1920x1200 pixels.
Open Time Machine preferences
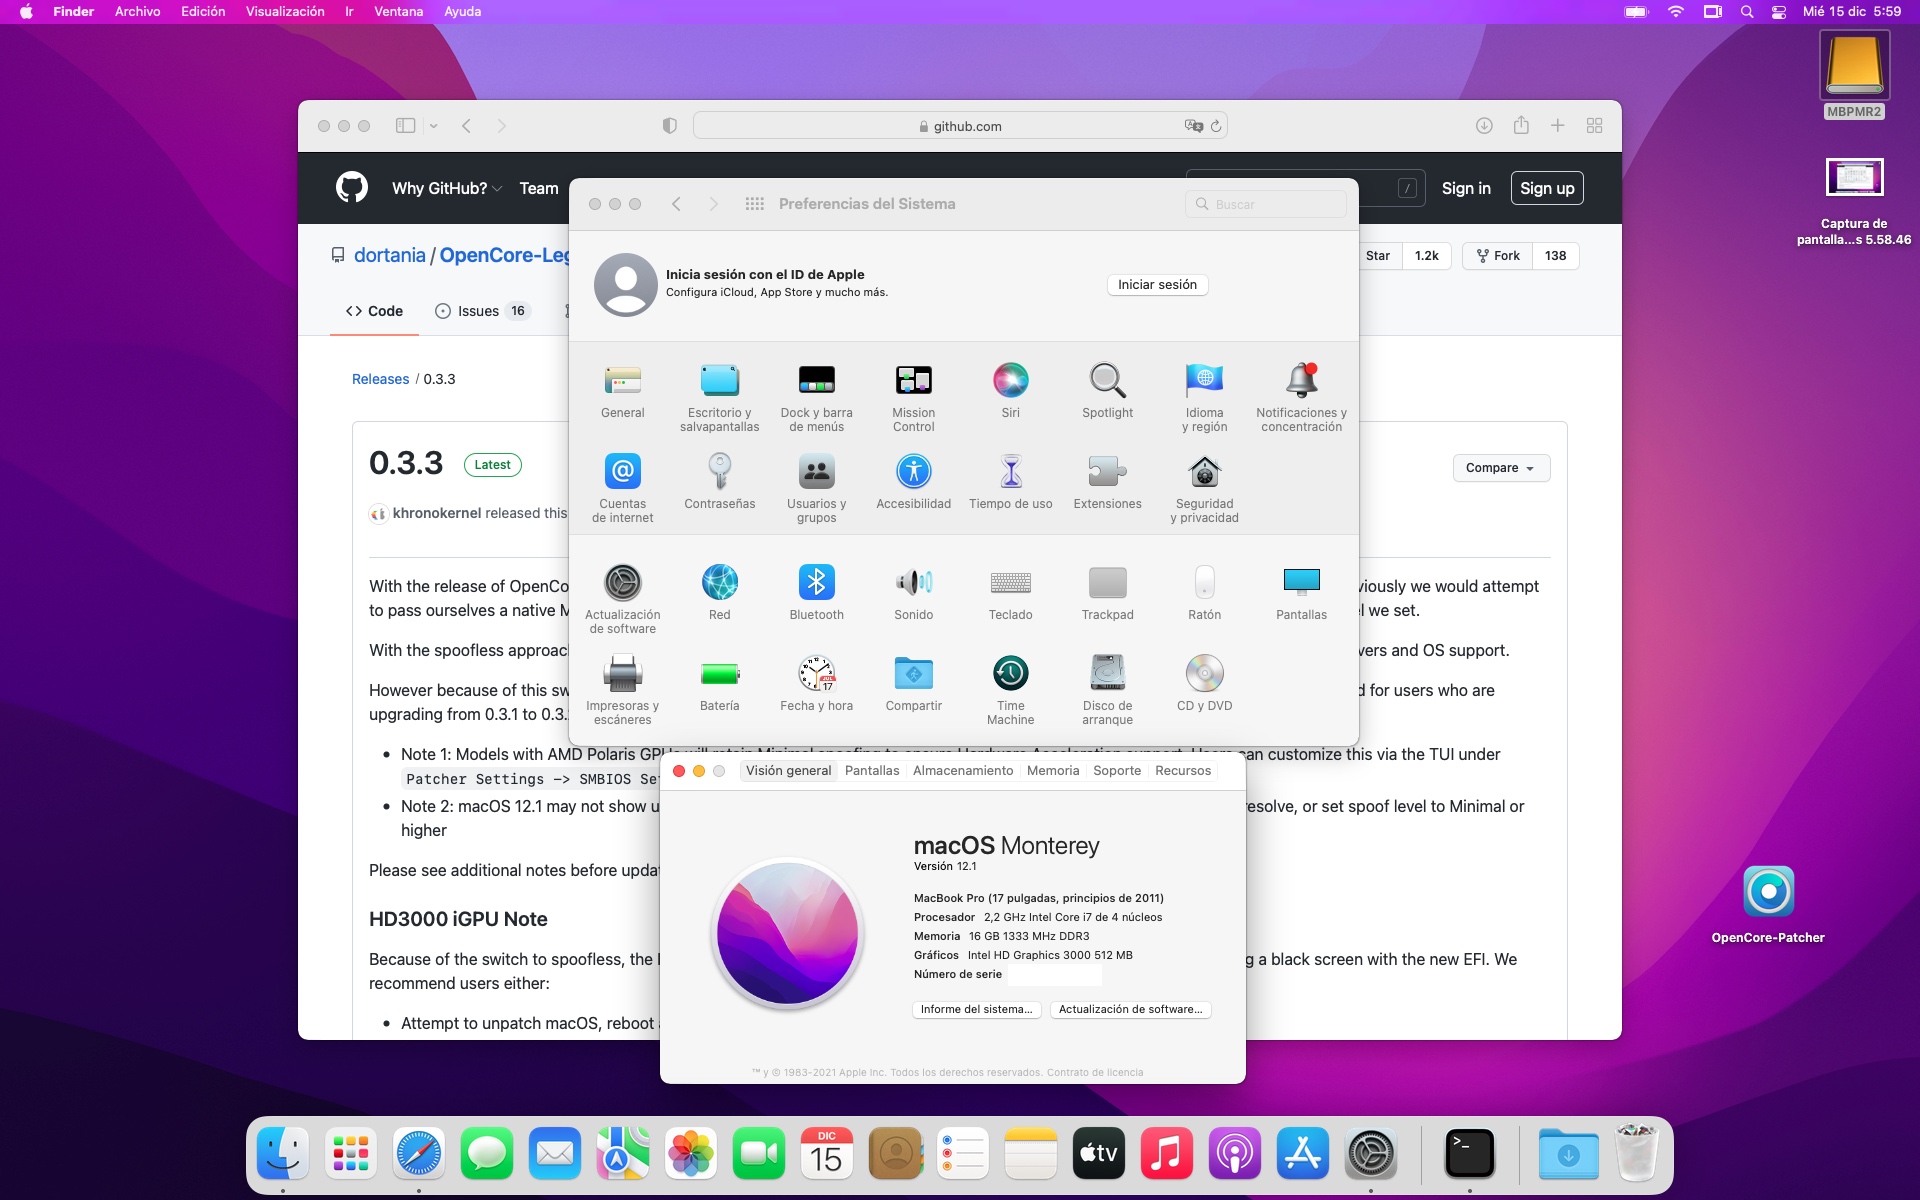(x=1010, y=674)
